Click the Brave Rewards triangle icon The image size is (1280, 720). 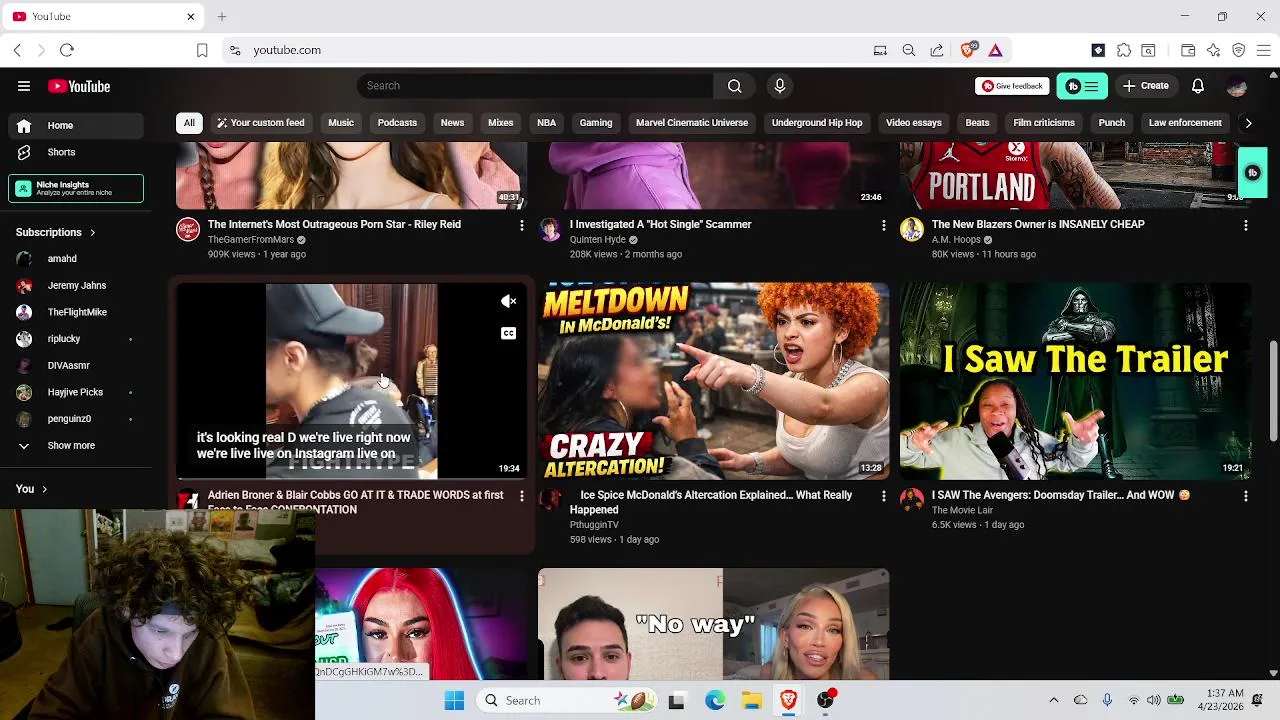[x=995, y=50]
